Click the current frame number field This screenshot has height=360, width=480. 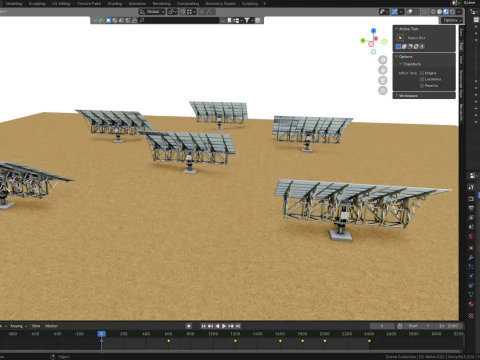[382, 326]
